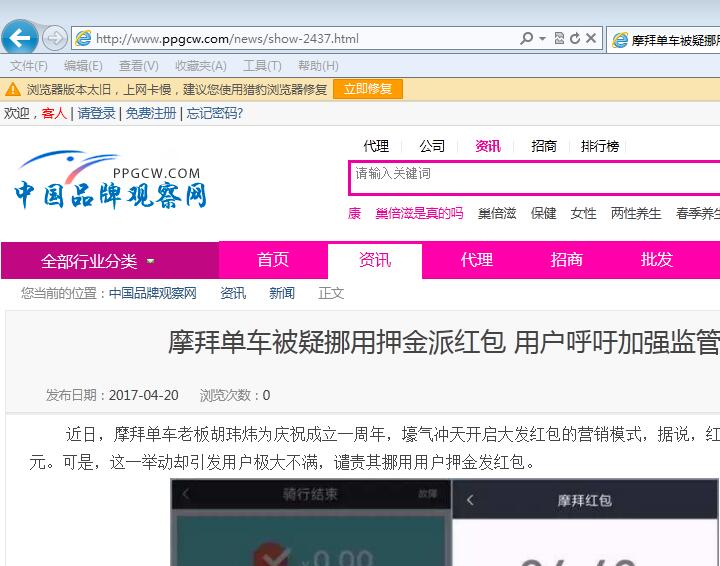Click the 巢倍滋是真的吗 hot keyword link

click(x=419, y=213)
